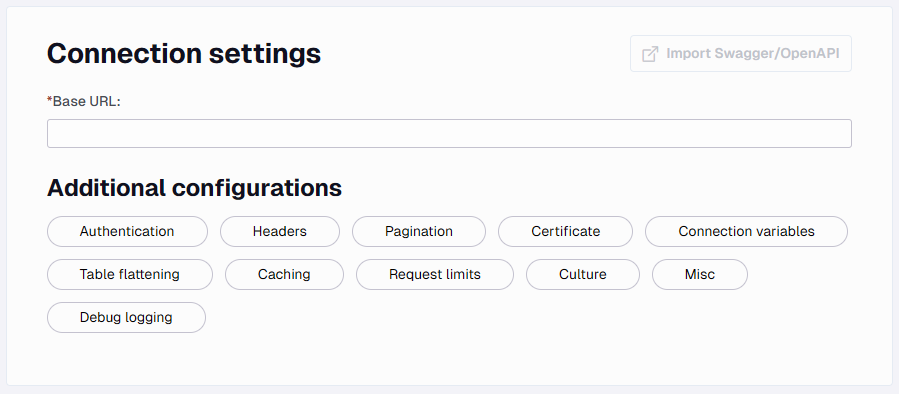Expand Pagination settings
899x394 pixels.
pos(419,232)
